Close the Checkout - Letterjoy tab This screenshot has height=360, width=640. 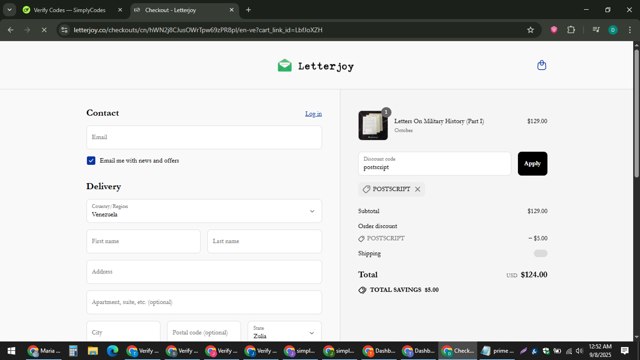pyautogui.click(x=231, y=10)
